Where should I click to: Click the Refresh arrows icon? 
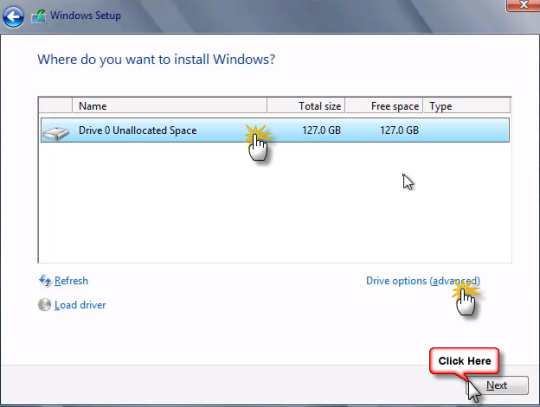point(45,281)
